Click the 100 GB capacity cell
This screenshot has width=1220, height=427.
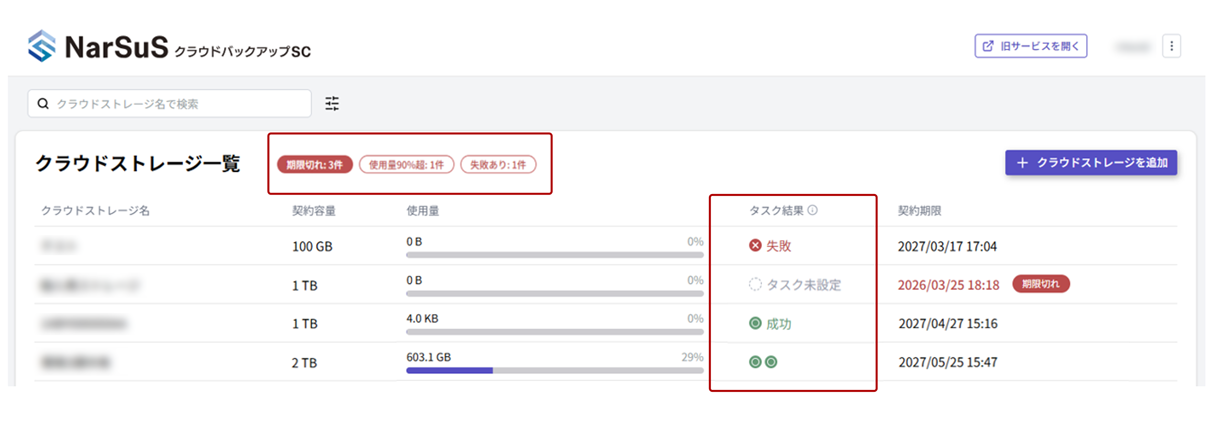pos(313,246)
